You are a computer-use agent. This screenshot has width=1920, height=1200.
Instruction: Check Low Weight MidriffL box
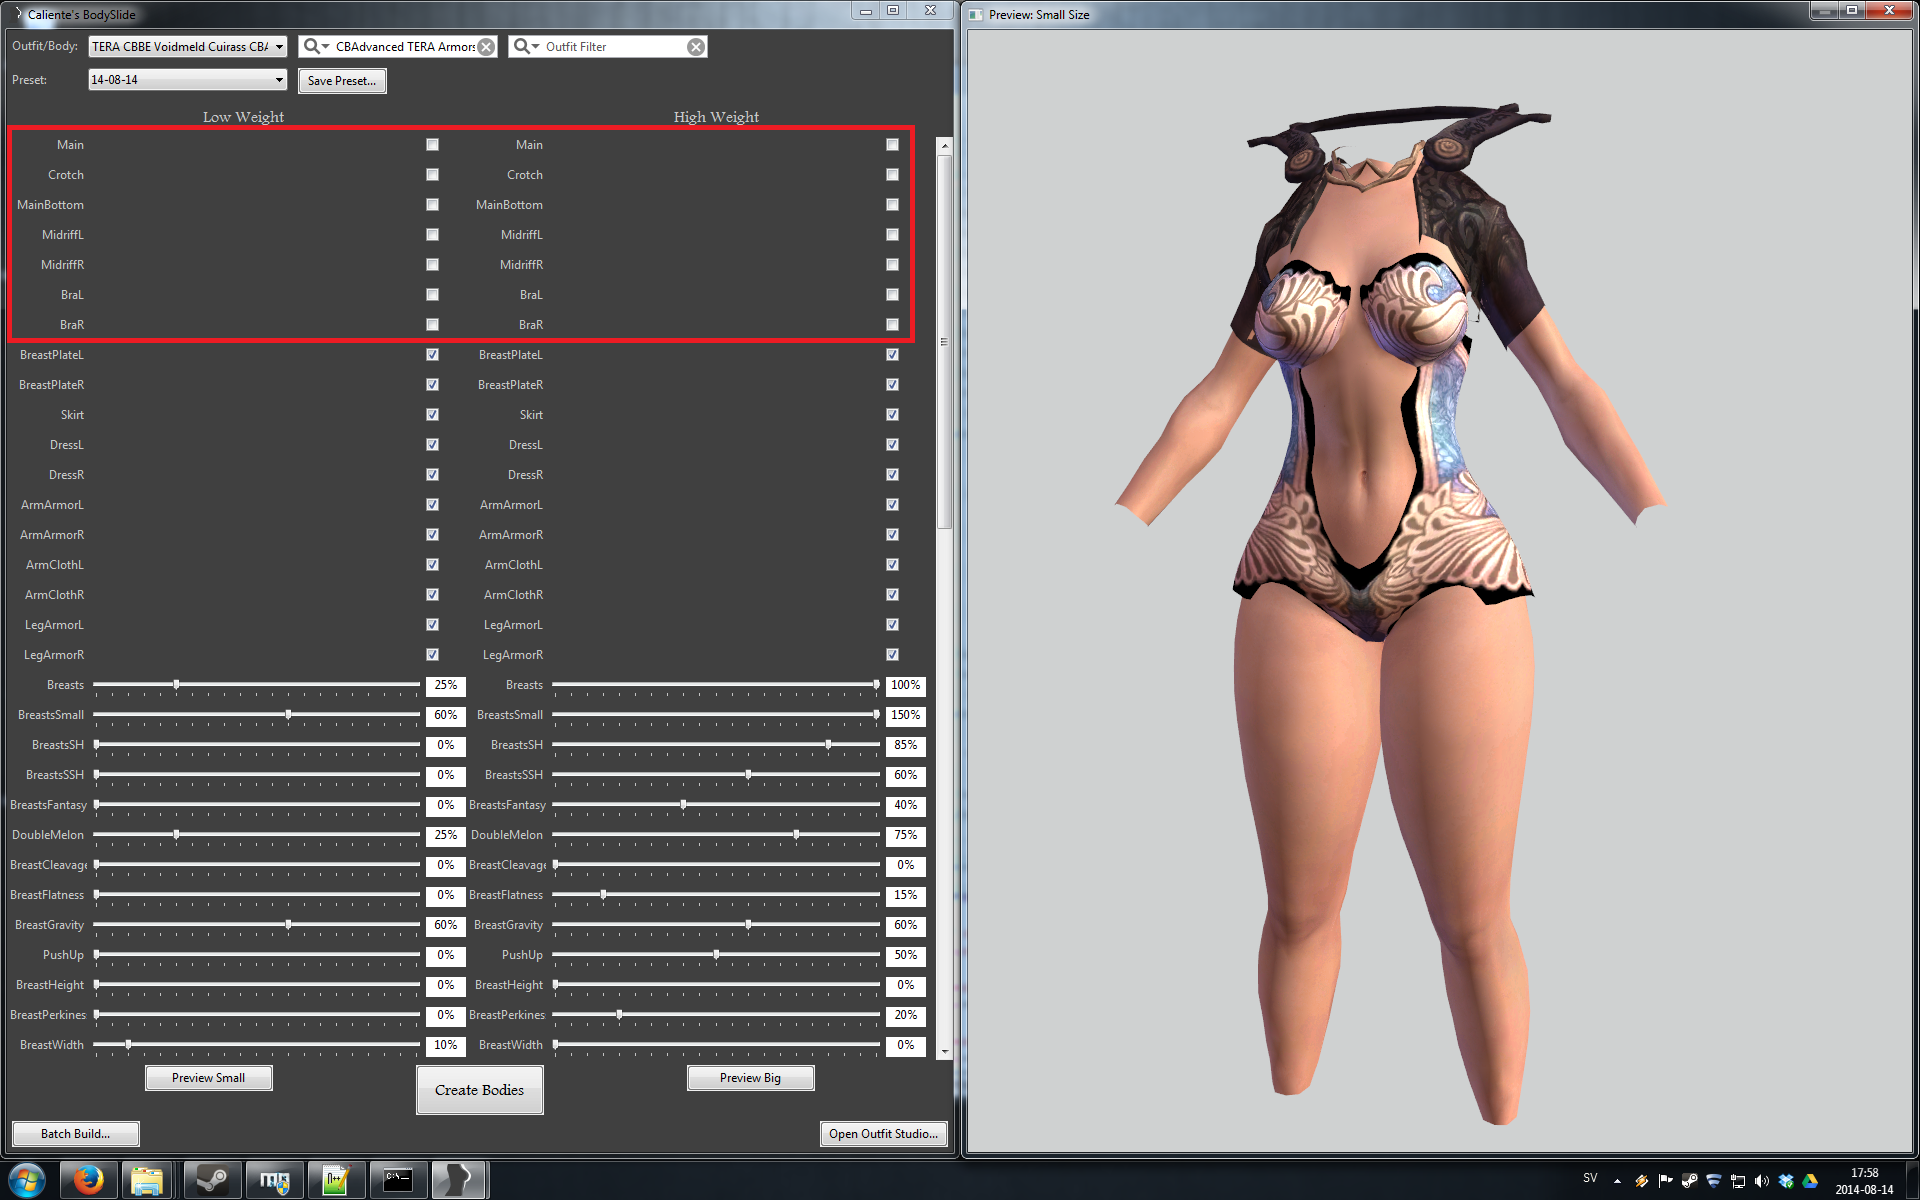432,235
